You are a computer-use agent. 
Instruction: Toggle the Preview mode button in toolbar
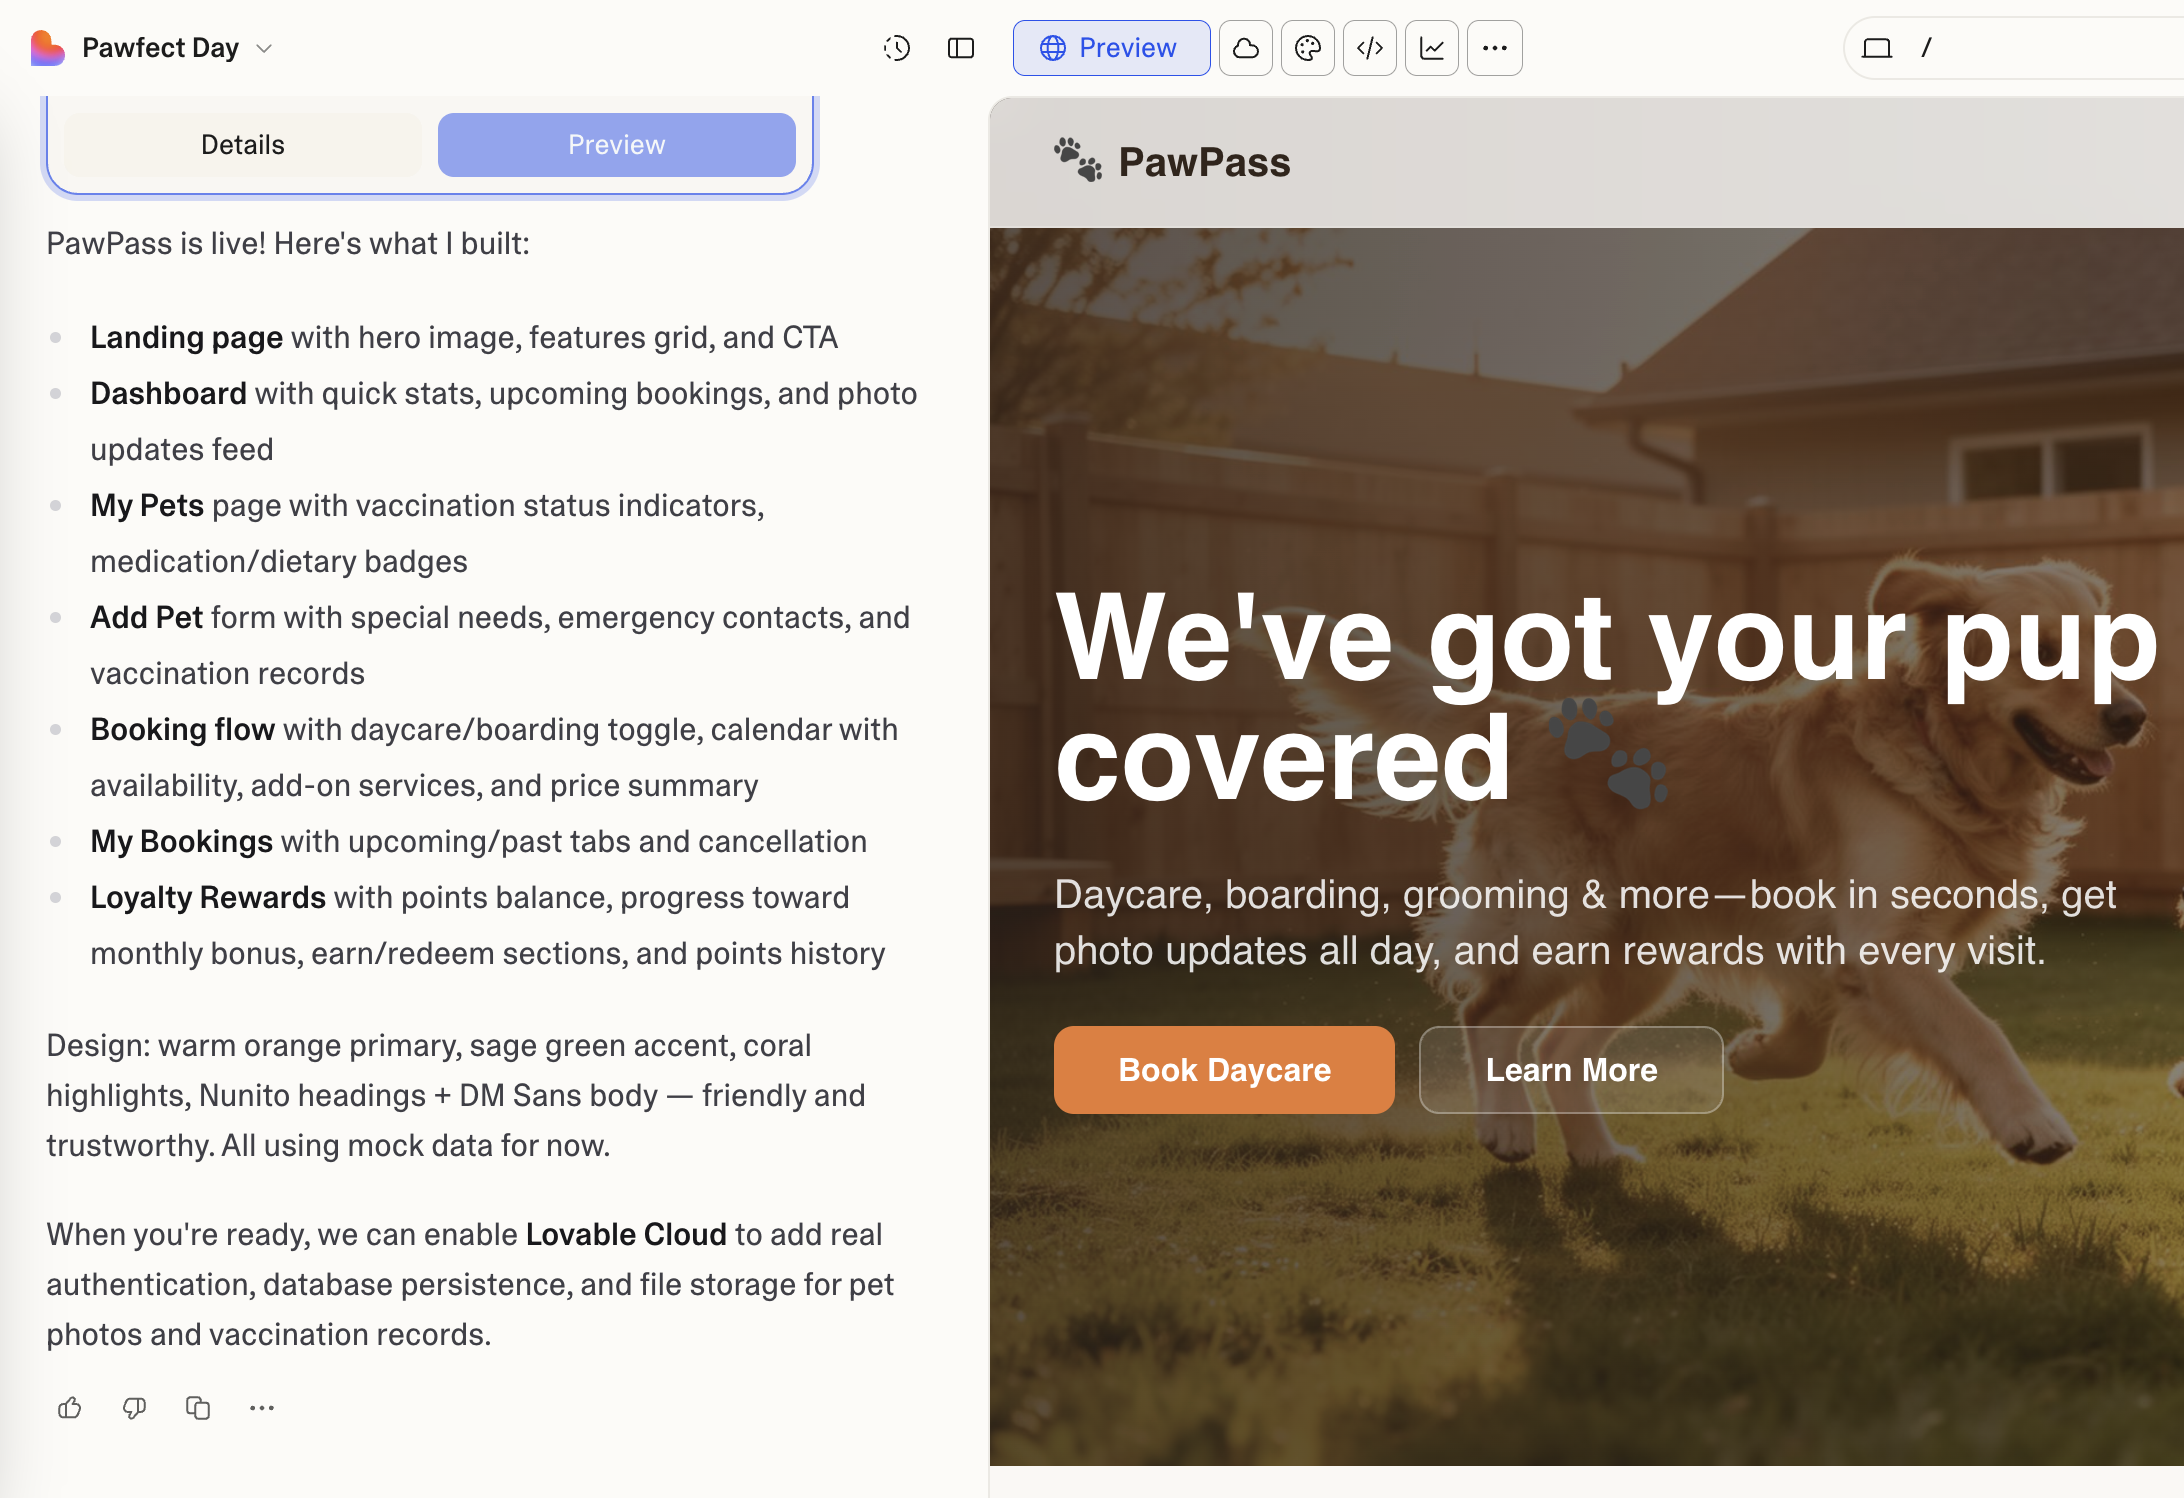pyautogui.click(x=1111, y=48)
